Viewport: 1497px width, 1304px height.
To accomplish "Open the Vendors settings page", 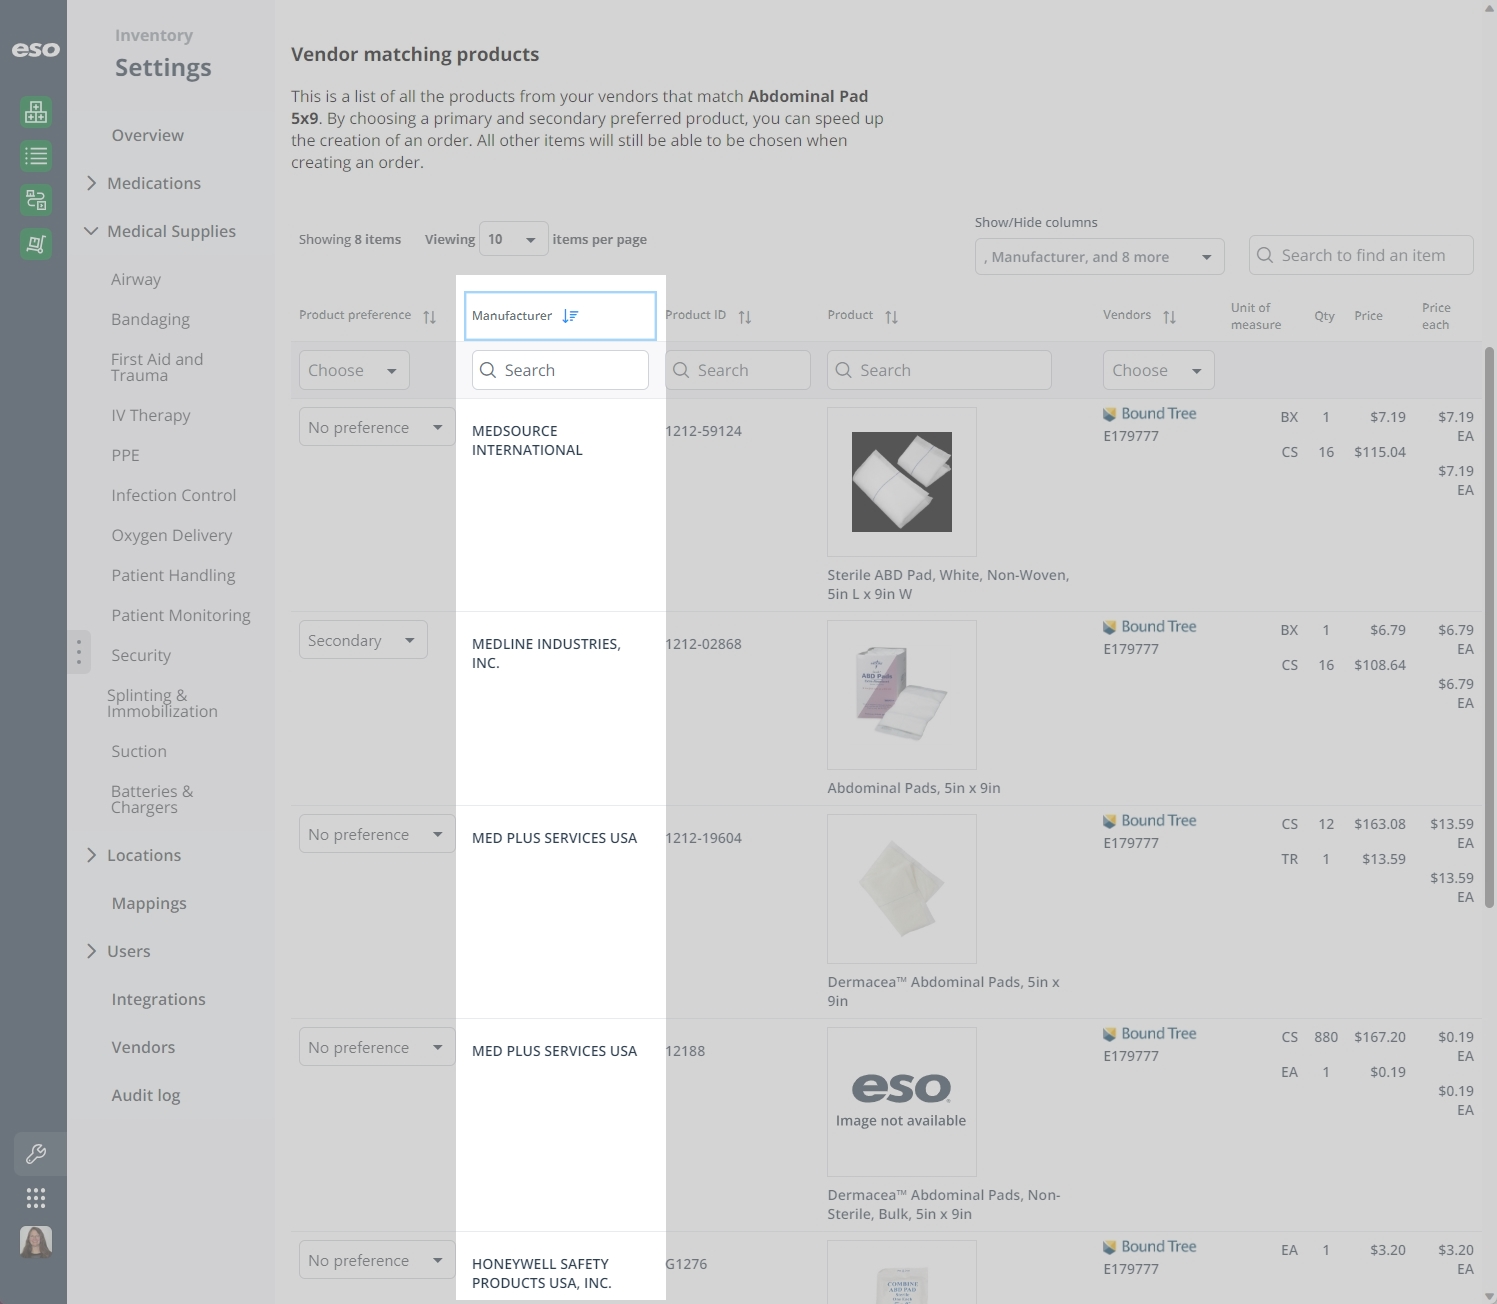I will click(x=143, y=1047).
